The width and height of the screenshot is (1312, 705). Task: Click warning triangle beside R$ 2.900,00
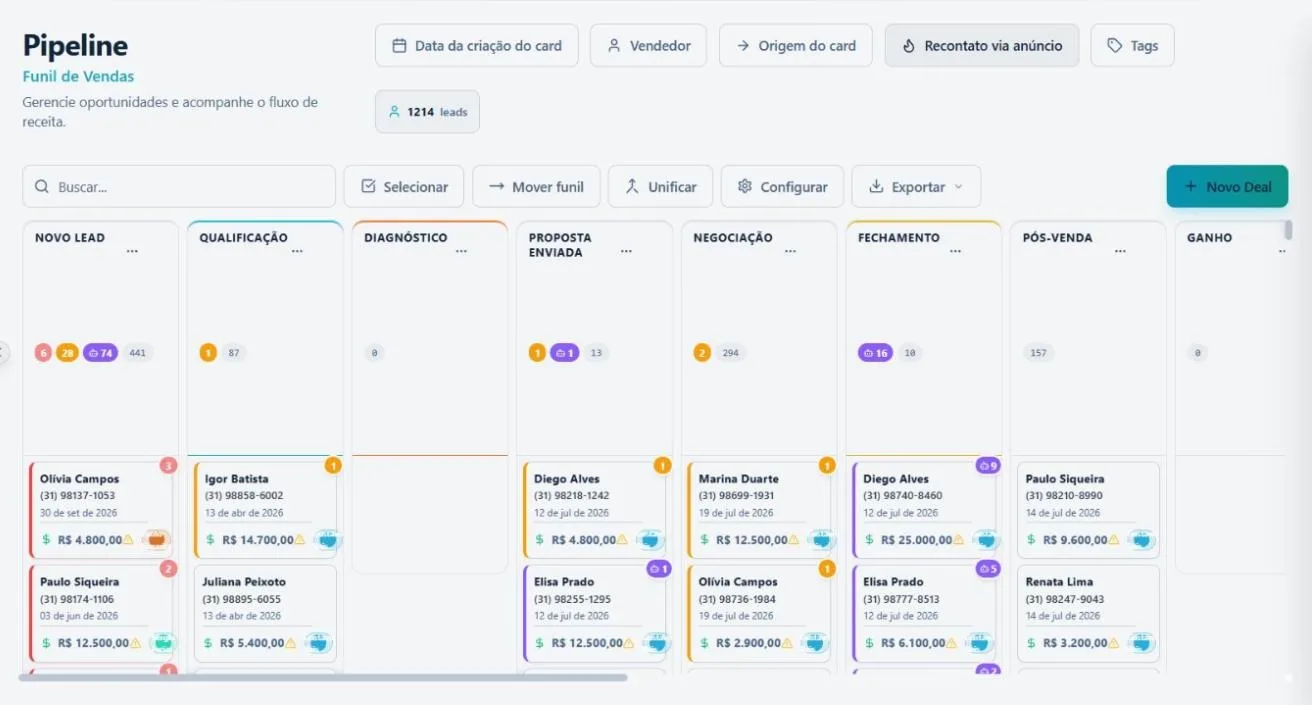(787, 643)
